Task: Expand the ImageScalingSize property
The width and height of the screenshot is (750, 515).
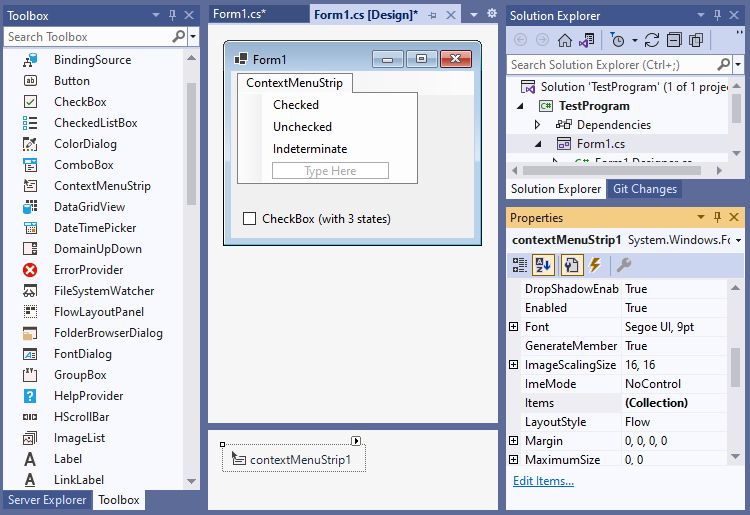Action: click(x=513, y=365)
